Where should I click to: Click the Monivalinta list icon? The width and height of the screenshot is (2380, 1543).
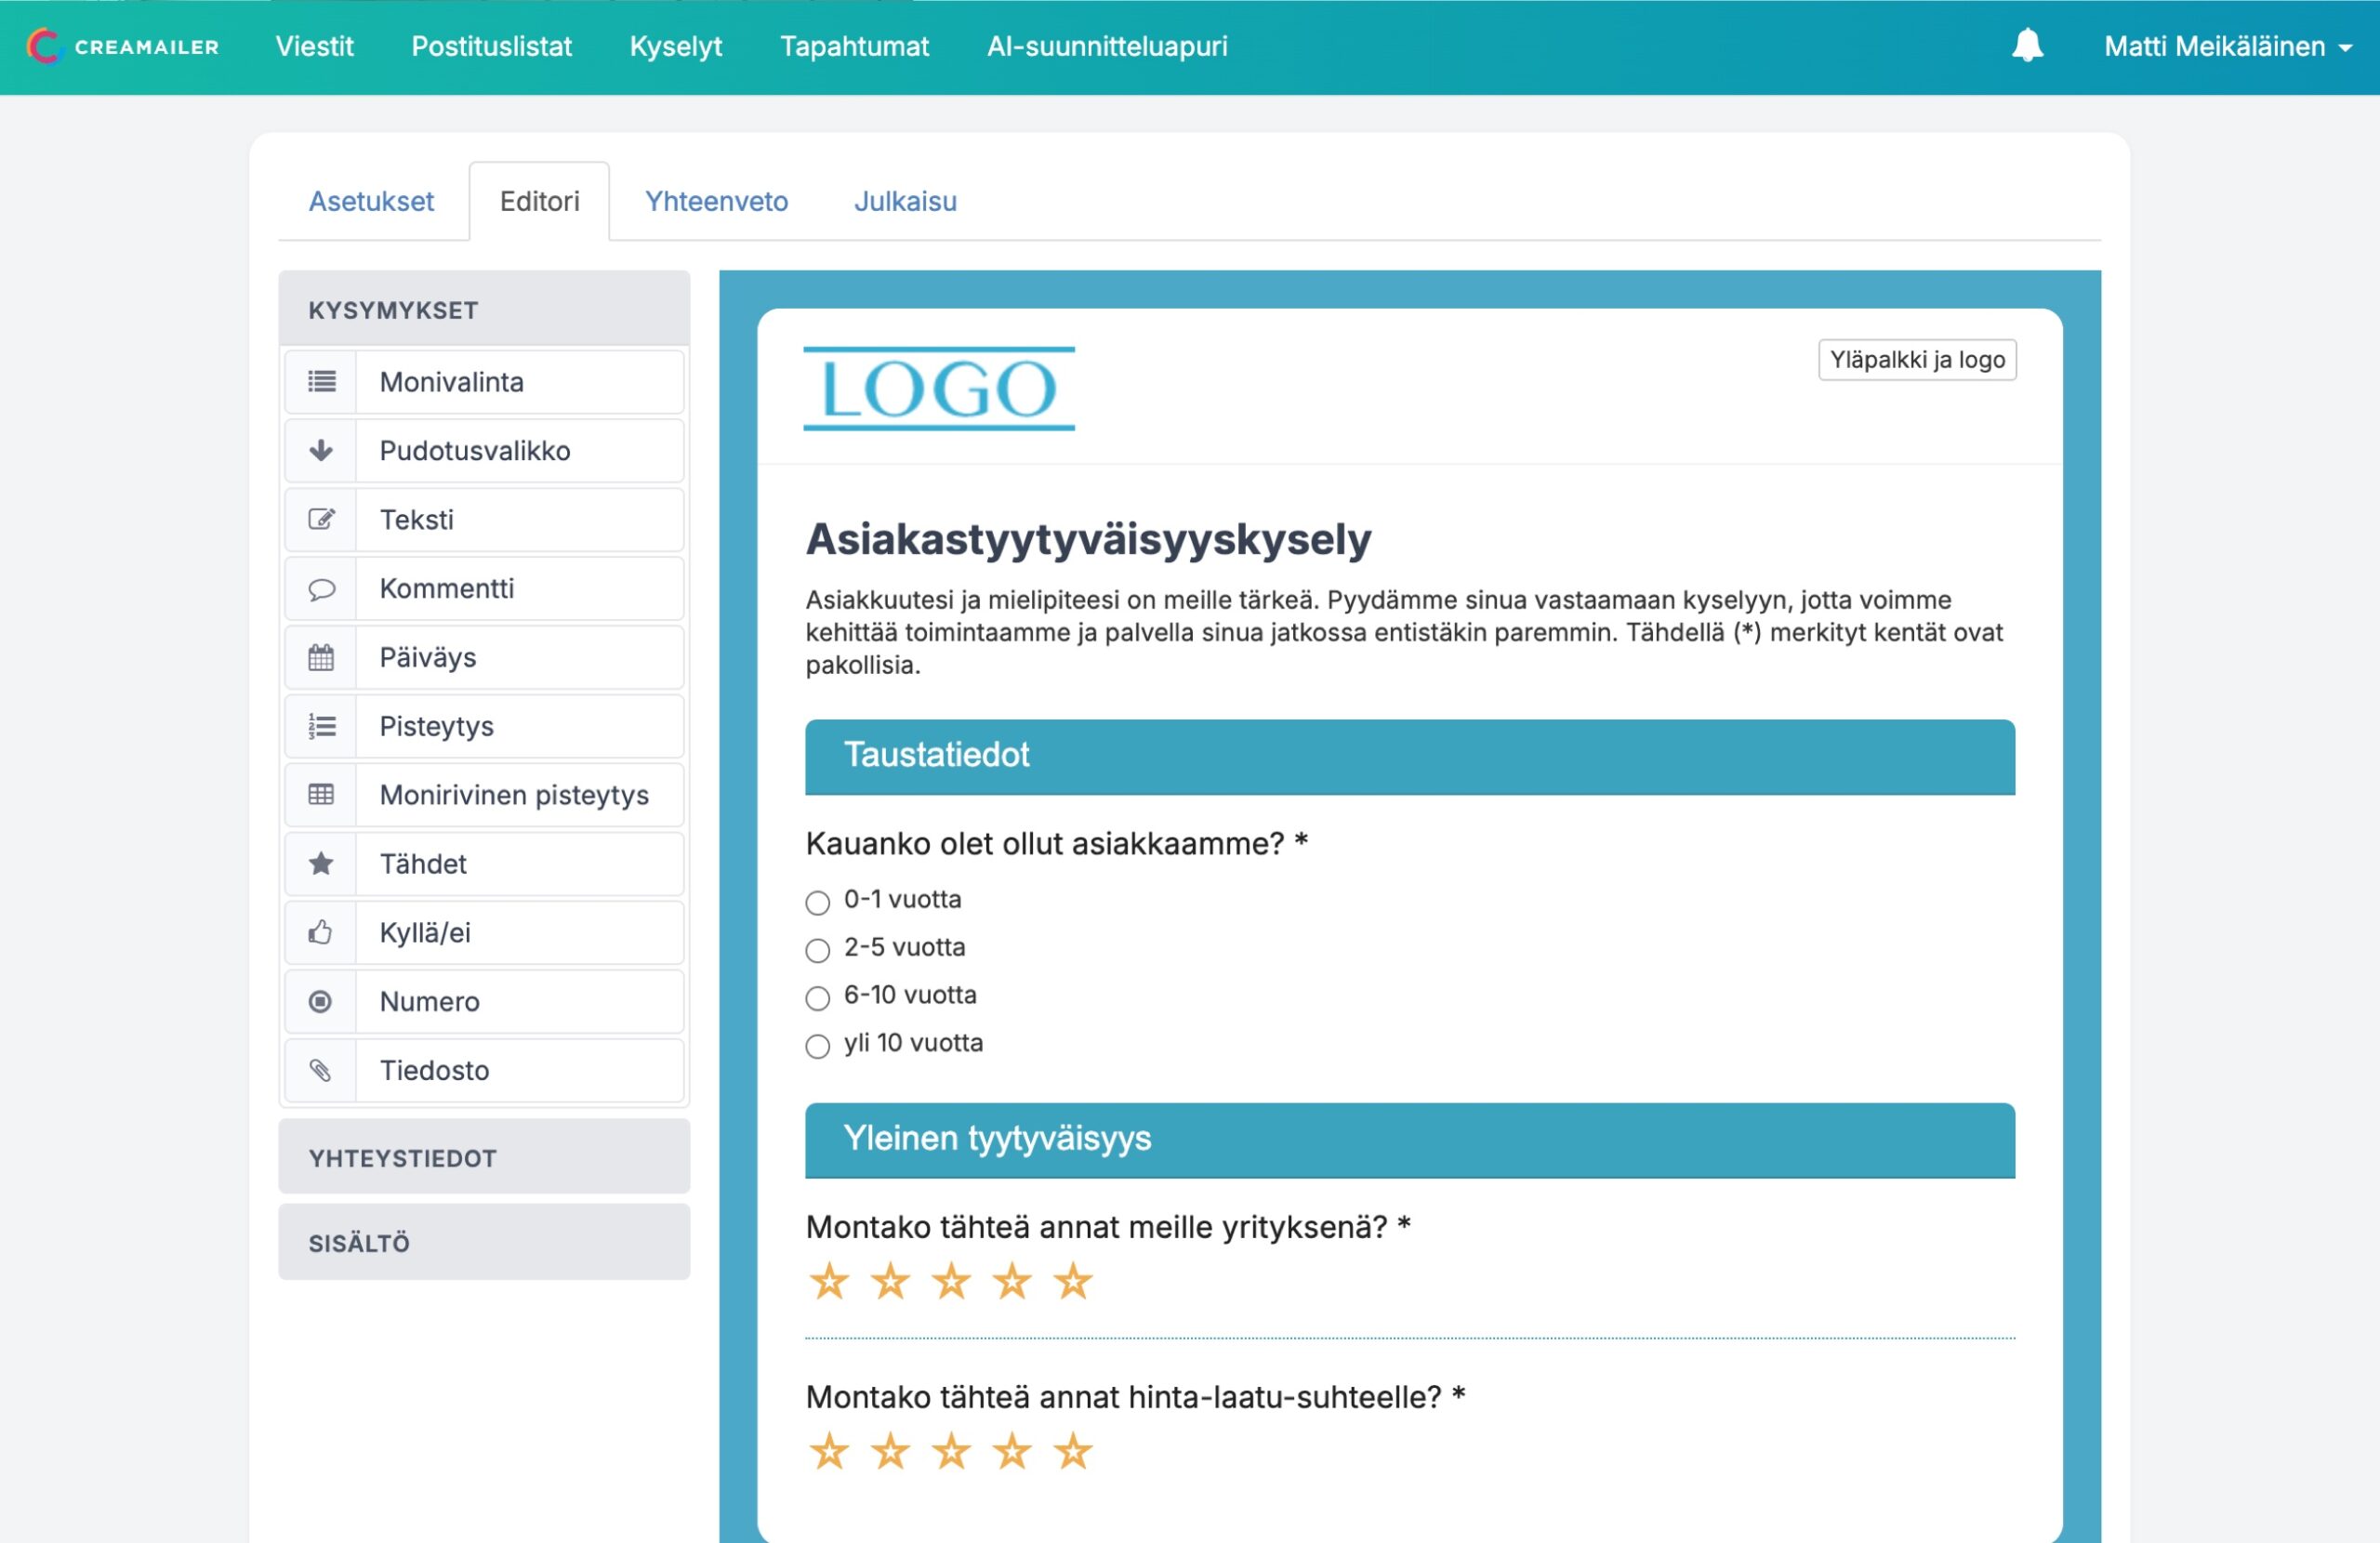coord(321,382)
